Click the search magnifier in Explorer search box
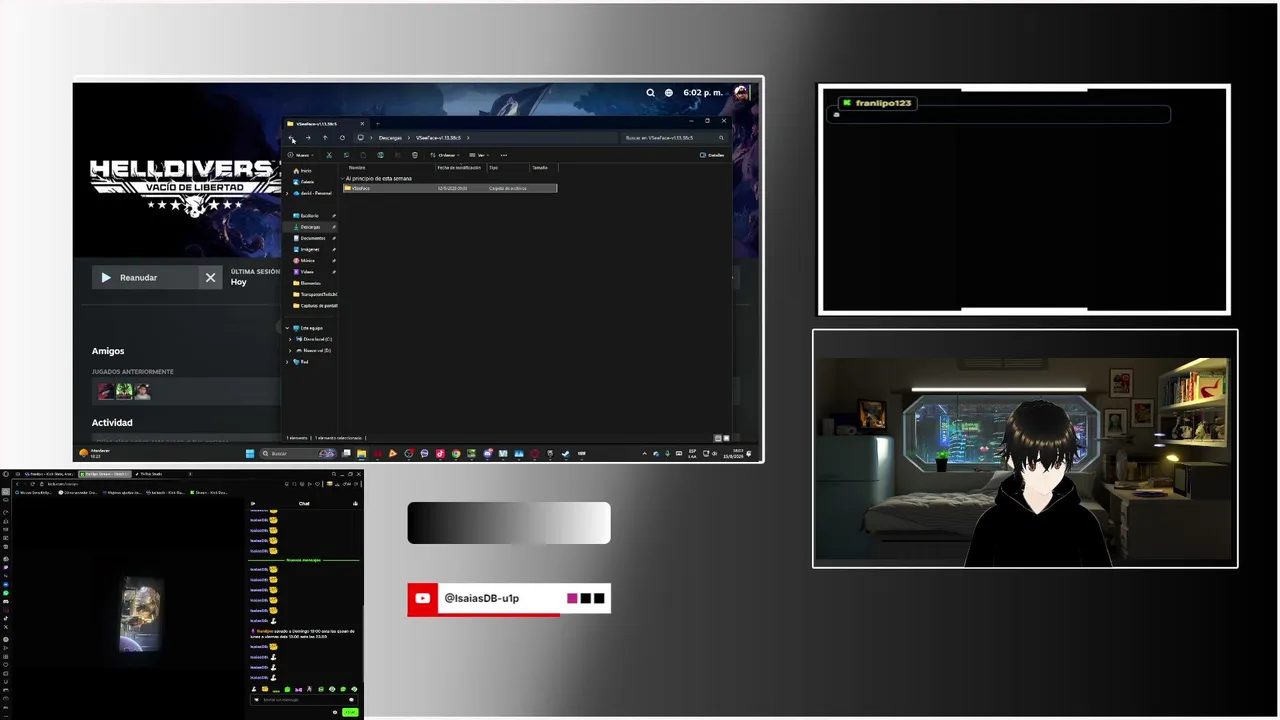This screenshot has height=720, width=1280. (x=721, y=138)
